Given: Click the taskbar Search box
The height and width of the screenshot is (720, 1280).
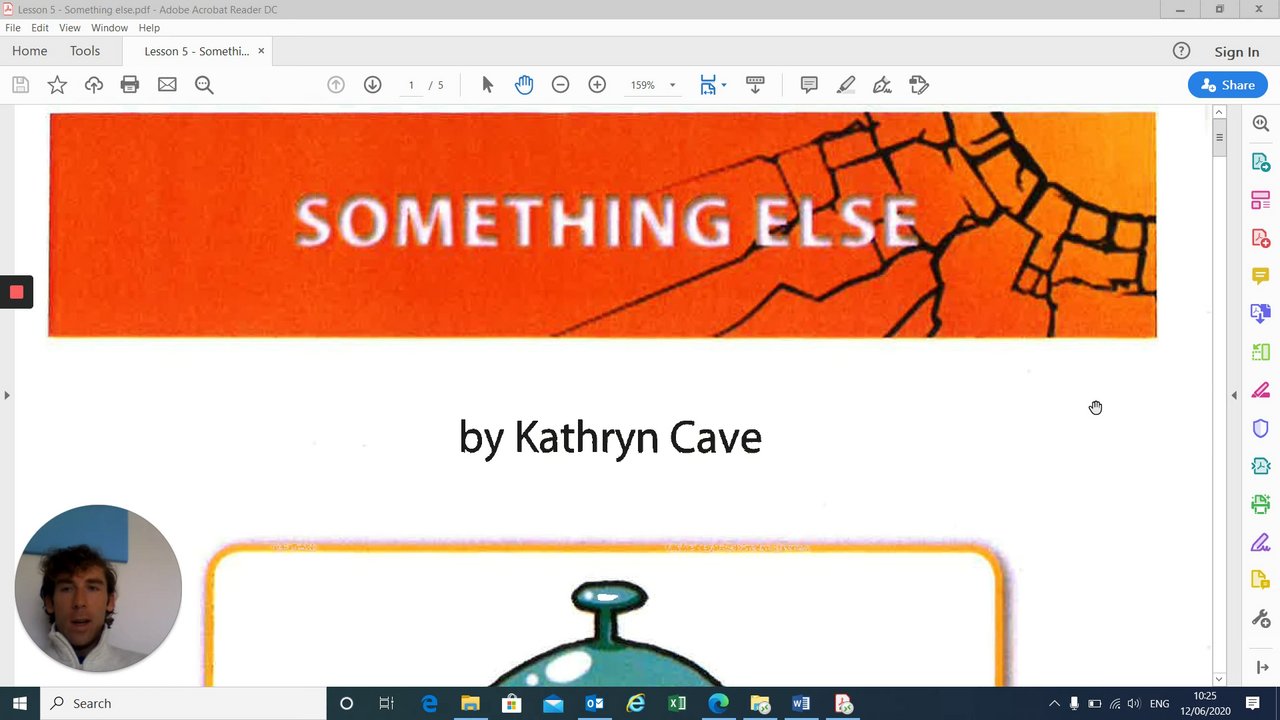Looking at the screenshot, I should click(x=183, y=703).
